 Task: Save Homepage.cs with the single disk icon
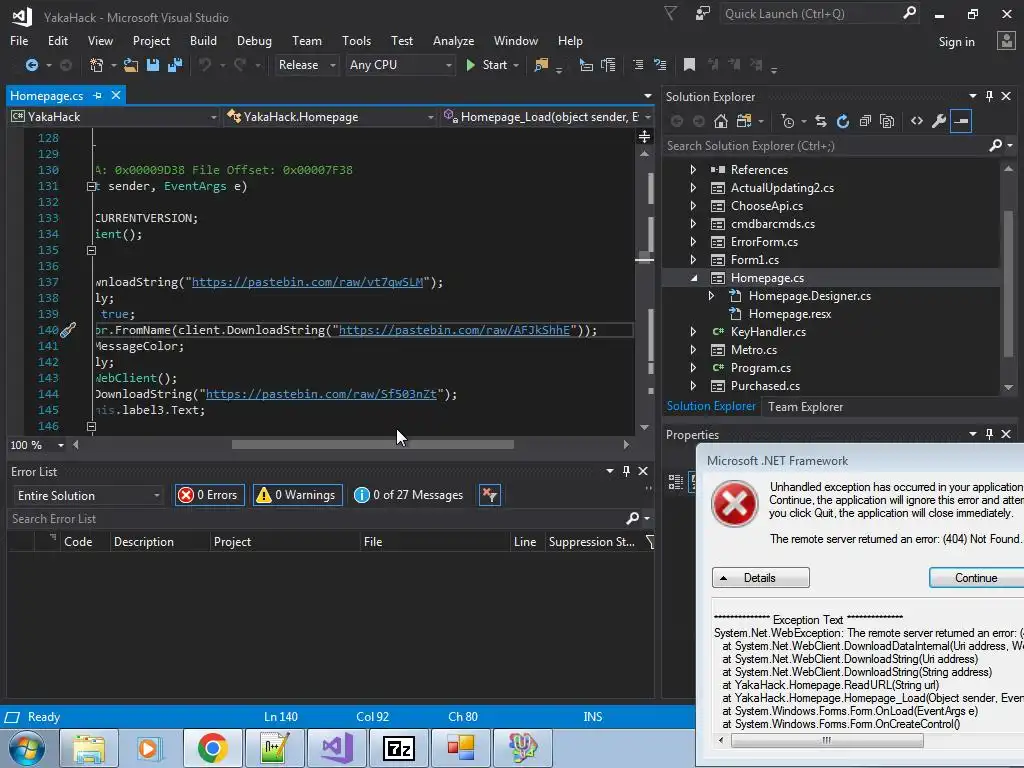tap(153, 65)
